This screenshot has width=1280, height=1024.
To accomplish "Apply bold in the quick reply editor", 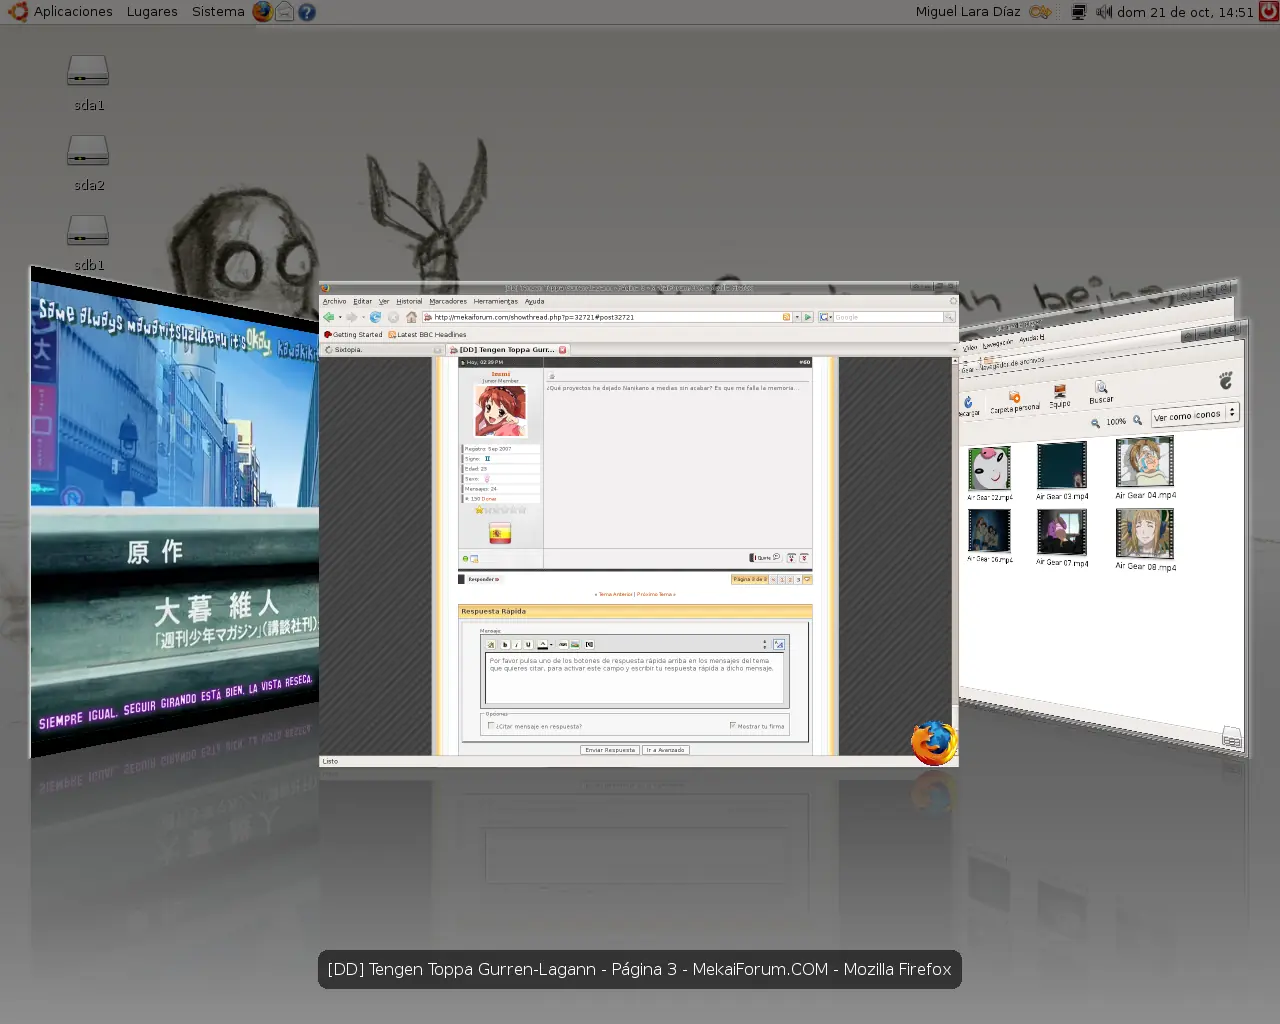I will 505,645.
